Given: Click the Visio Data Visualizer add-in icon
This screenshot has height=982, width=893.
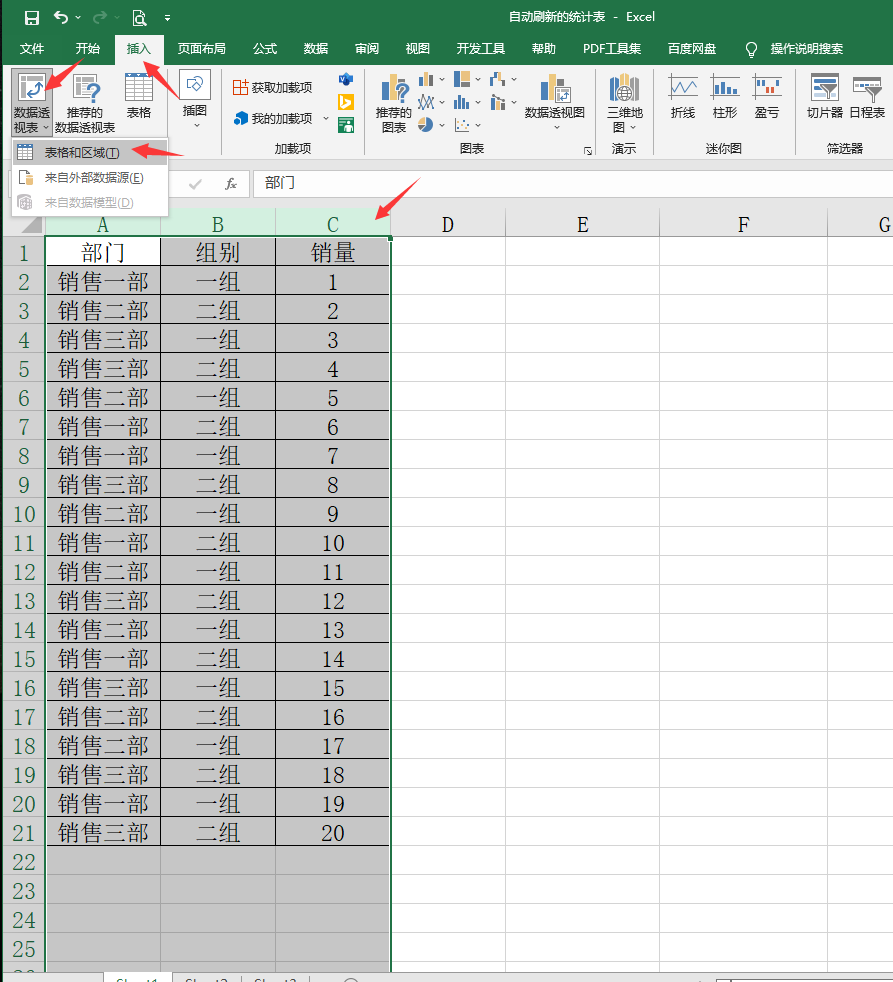Looking at the screenshot, I should pyautogui.click(x=346, y=80).
